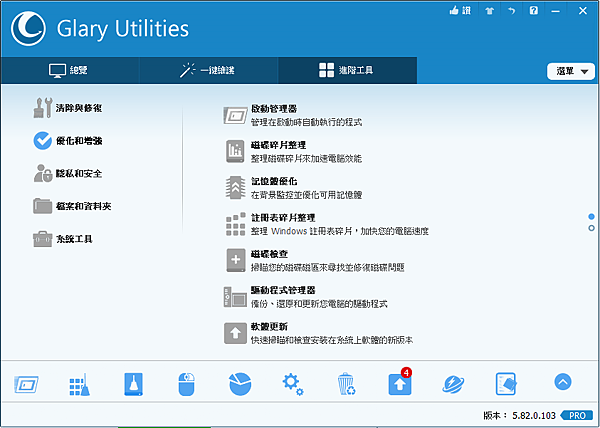This screenshot has width=600, height=428.
Task: Click description mentioning Windows 註冊表碎片
Action: (x=340, y=231)
